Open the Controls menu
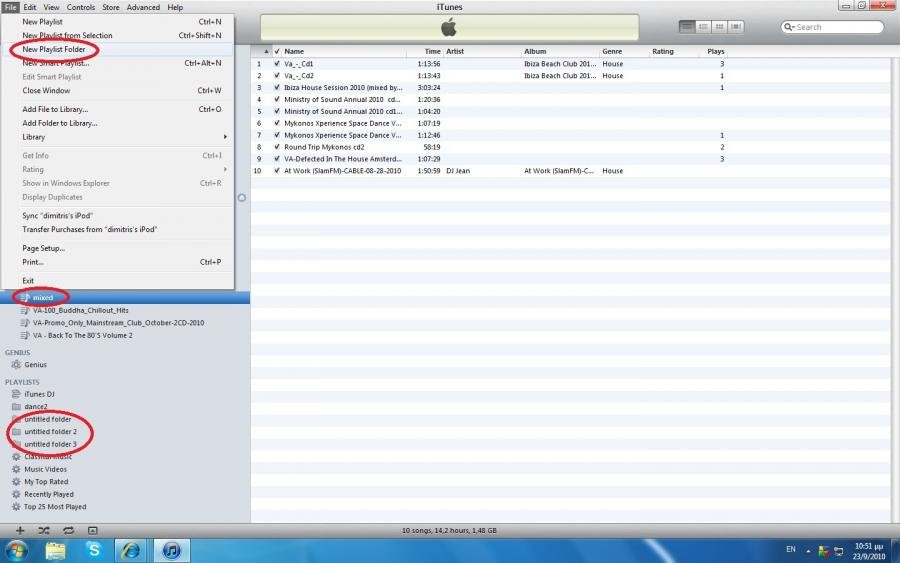900x563 pixels. tap(81, 7)
